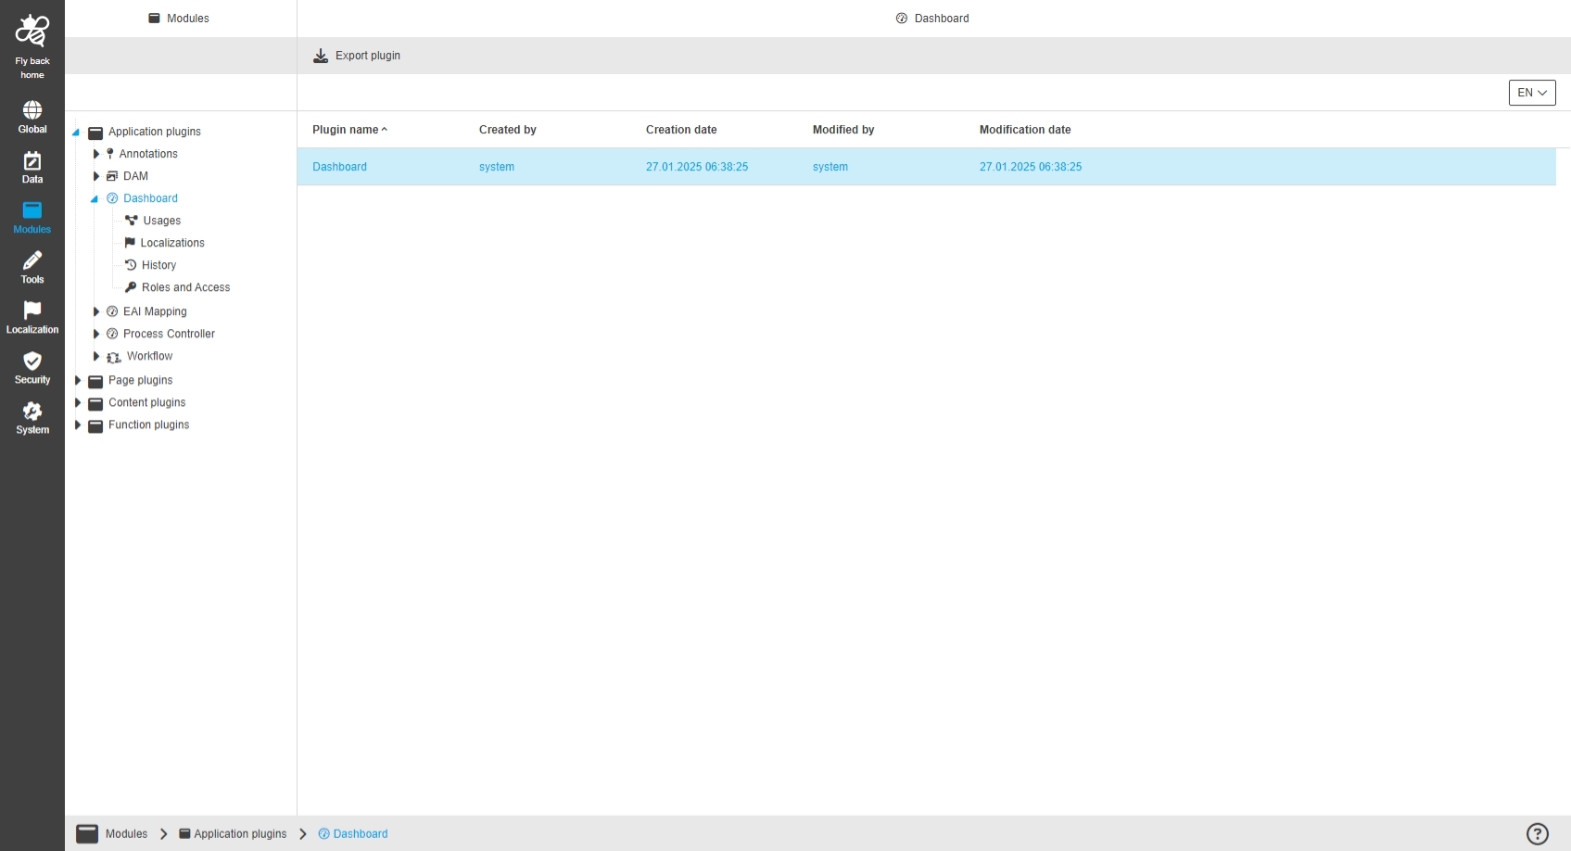
Task: Open the help question mark icon
Action: [1537, 834]
